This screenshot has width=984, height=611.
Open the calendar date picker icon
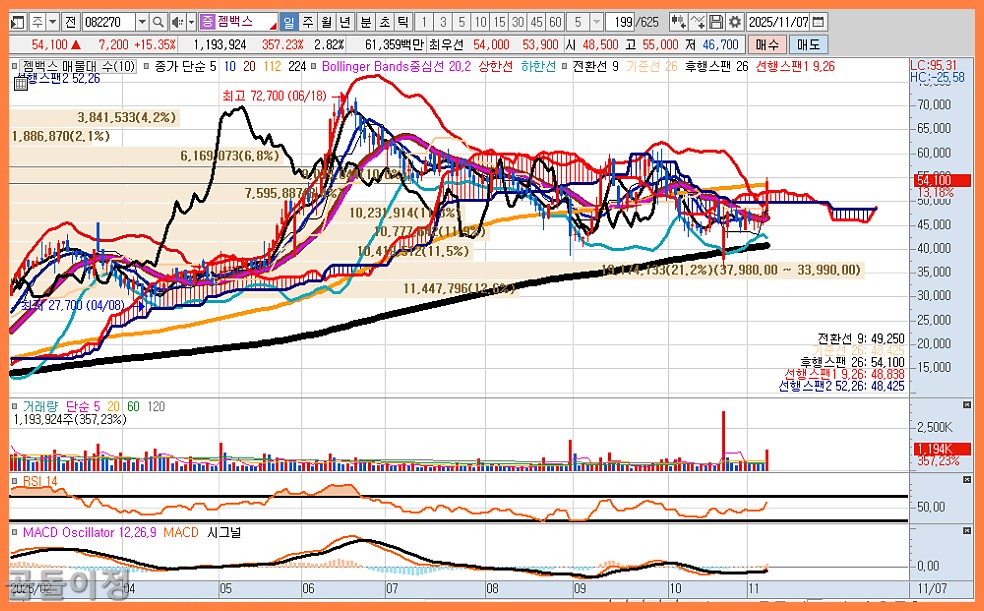click(x=818, y=23)
